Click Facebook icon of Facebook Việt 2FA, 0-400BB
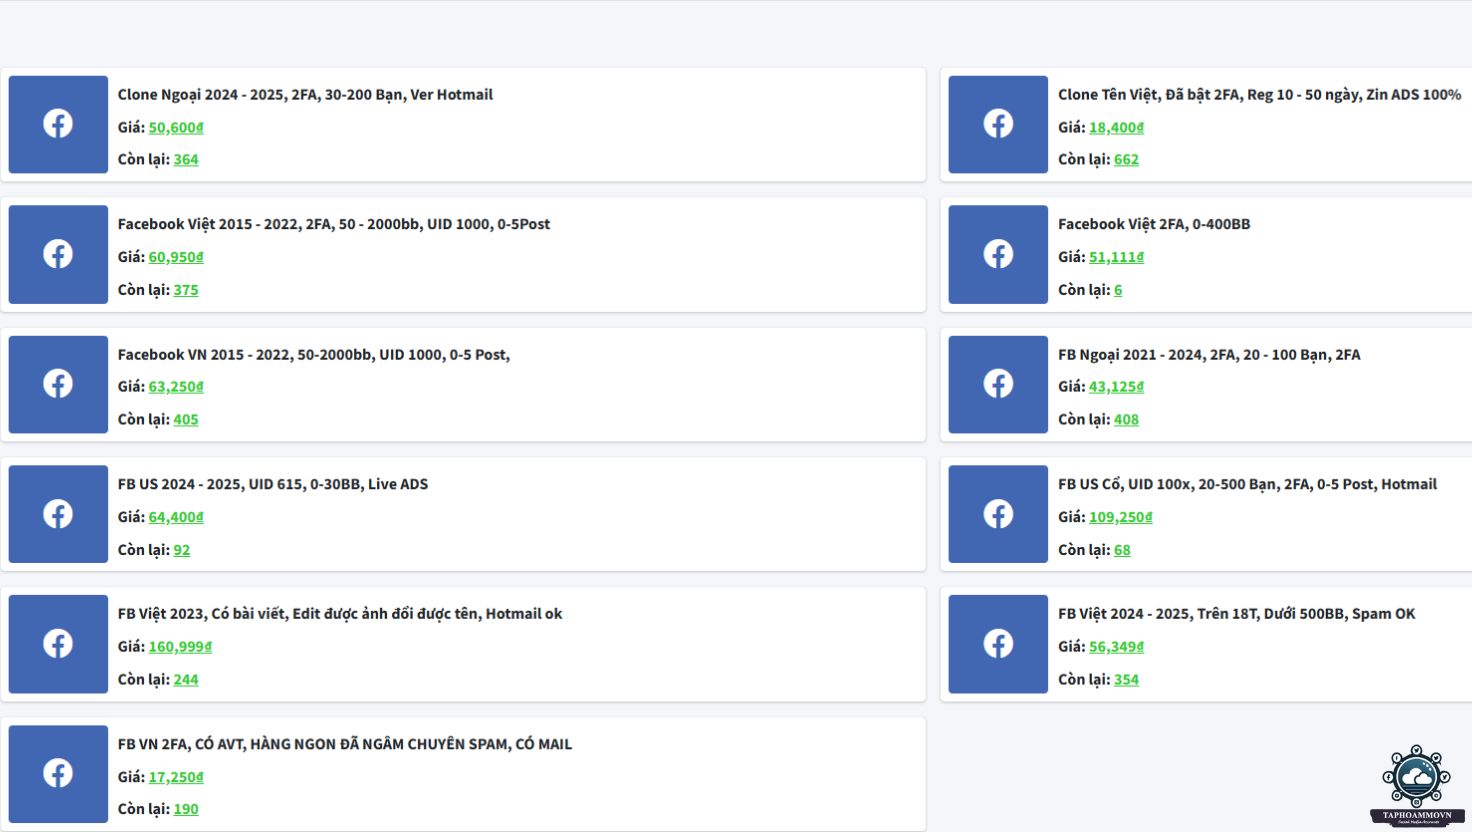1472x832 pixels. point(998,254)
